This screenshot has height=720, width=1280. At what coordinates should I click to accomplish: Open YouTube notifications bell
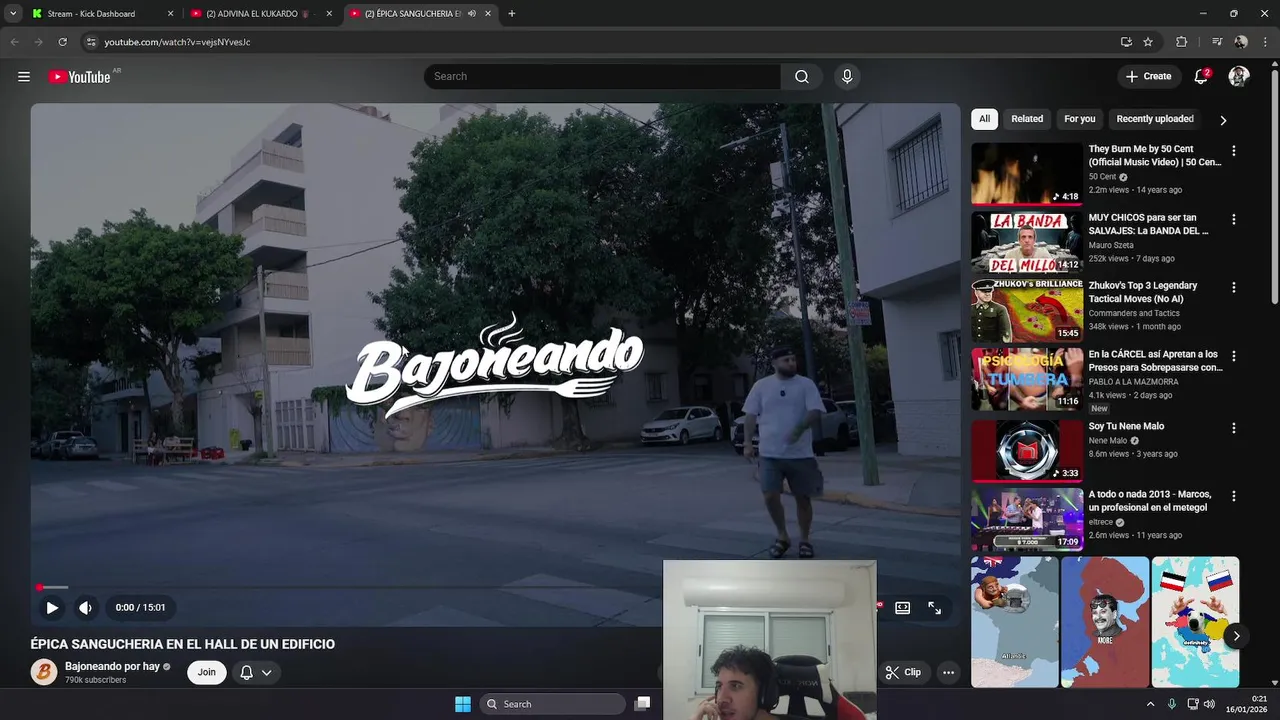pos(1202,77)
